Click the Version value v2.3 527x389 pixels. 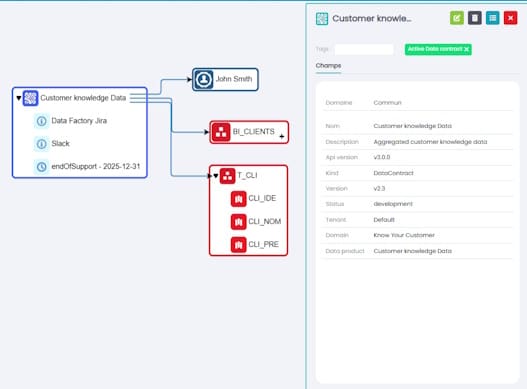379,189
